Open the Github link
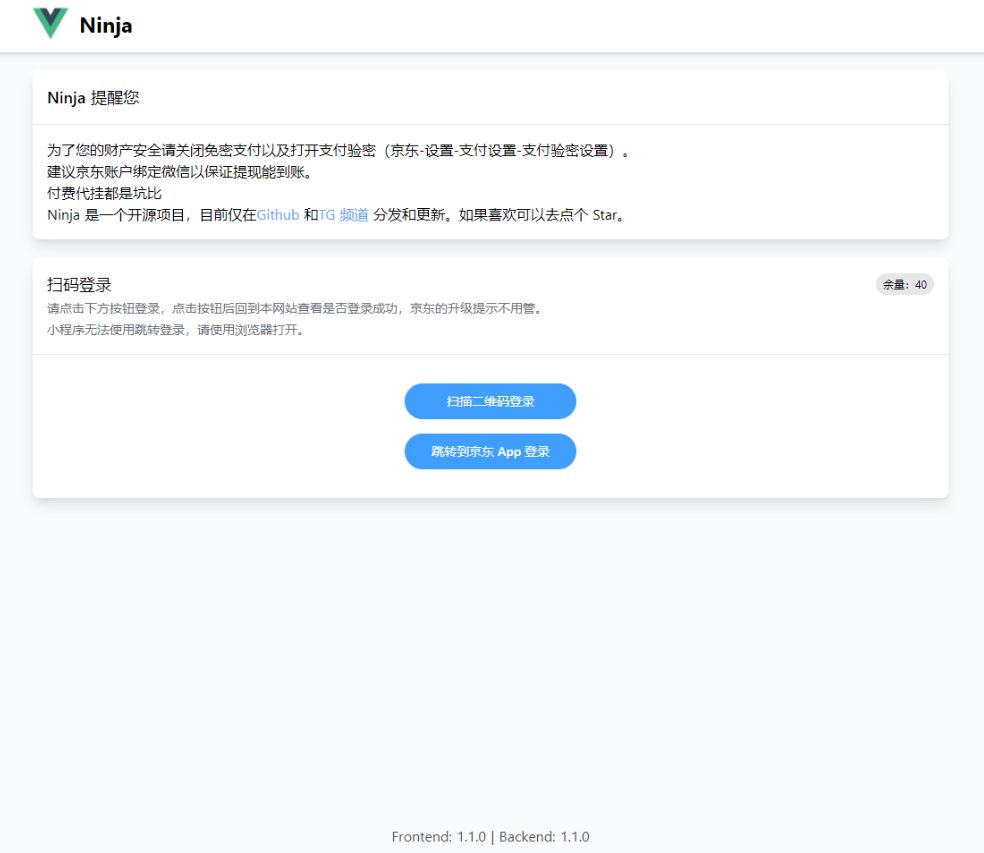 click(x=278, y=215)
